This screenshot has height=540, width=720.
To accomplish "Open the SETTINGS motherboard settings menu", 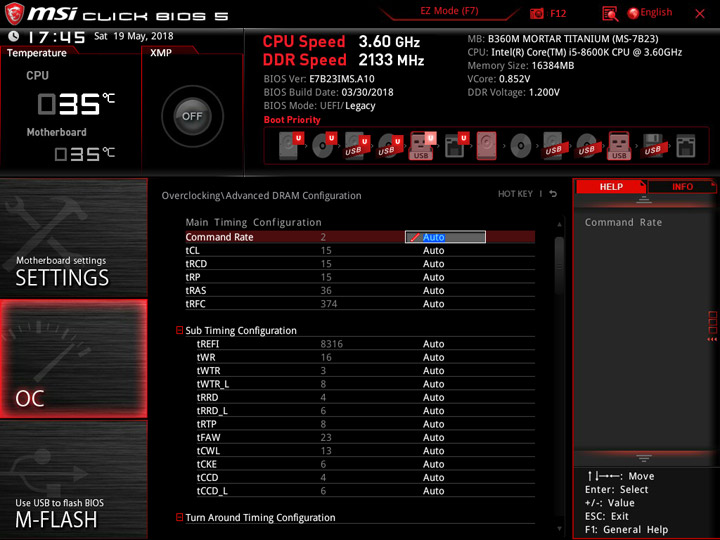I will [73, 238].
